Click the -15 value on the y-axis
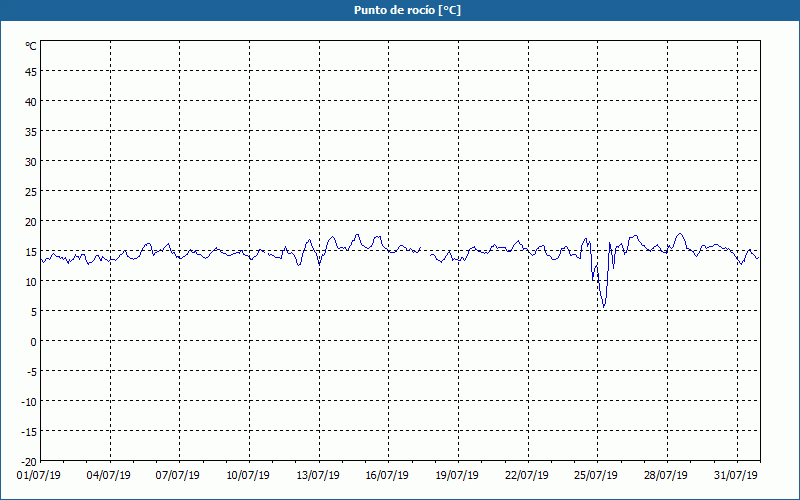 pyautogui.click(x=29, y=432)
